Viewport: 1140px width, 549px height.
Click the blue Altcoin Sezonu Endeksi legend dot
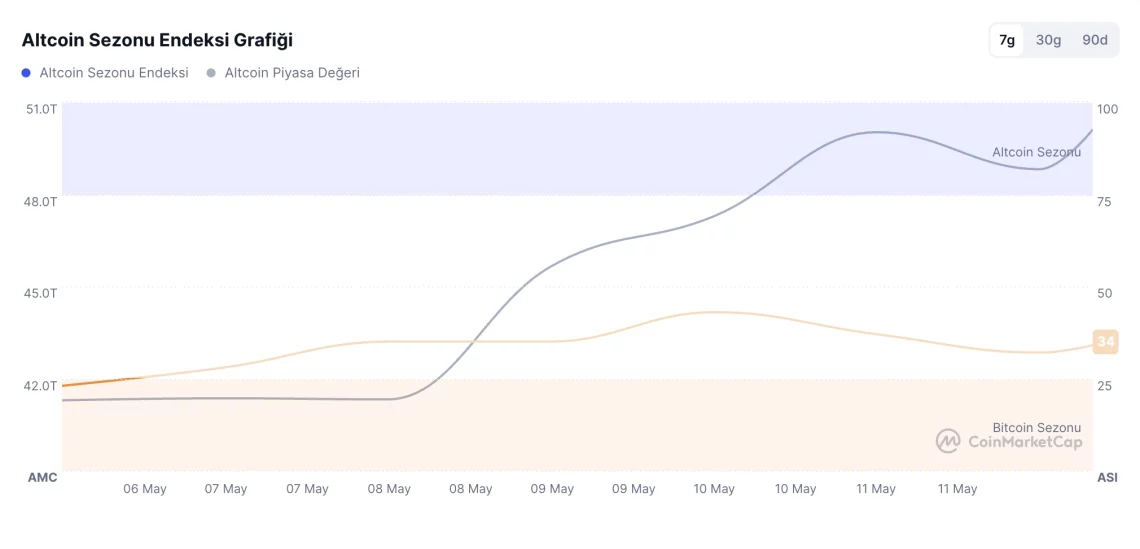[x=26, y=73]
